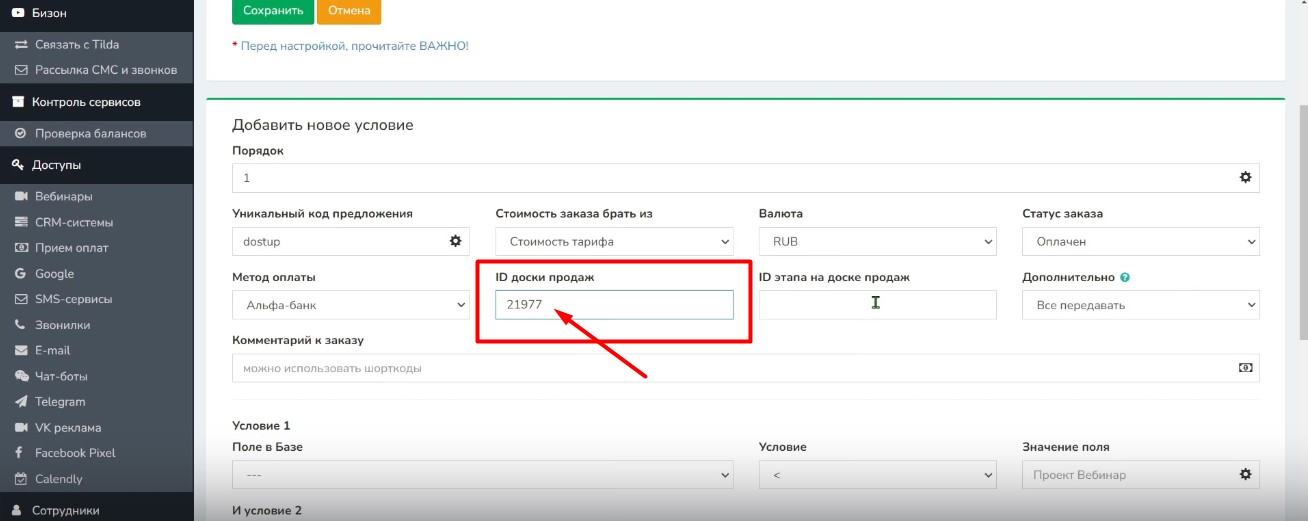Open the прочитайте ВАЖНО link

(409, 46)
